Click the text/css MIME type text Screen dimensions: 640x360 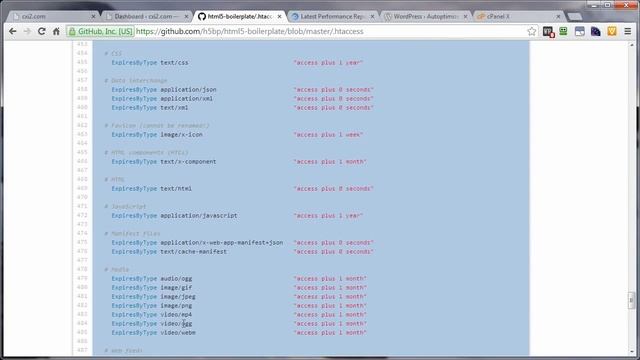174,62
